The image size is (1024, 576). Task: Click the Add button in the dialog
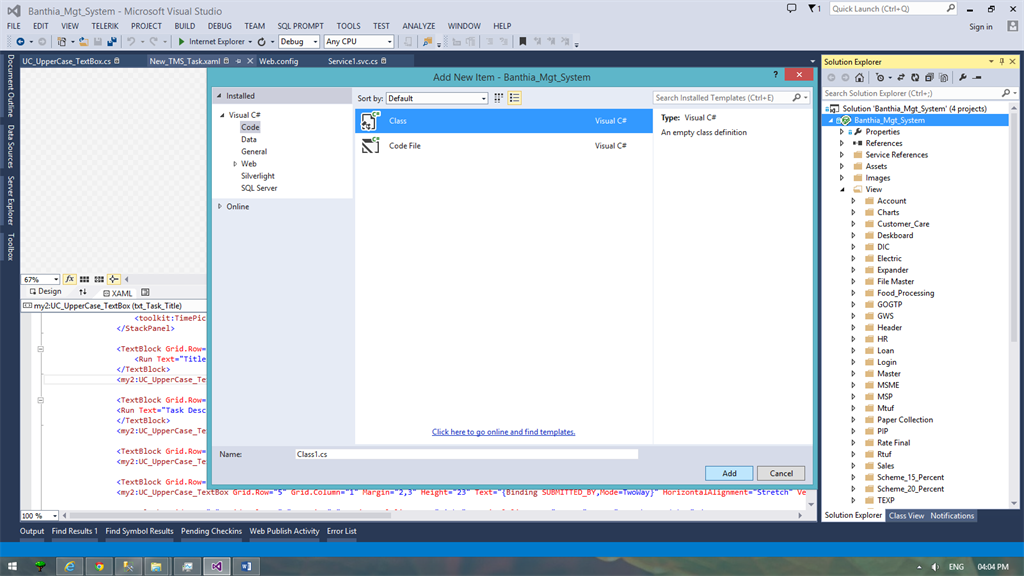pos(729,472)
